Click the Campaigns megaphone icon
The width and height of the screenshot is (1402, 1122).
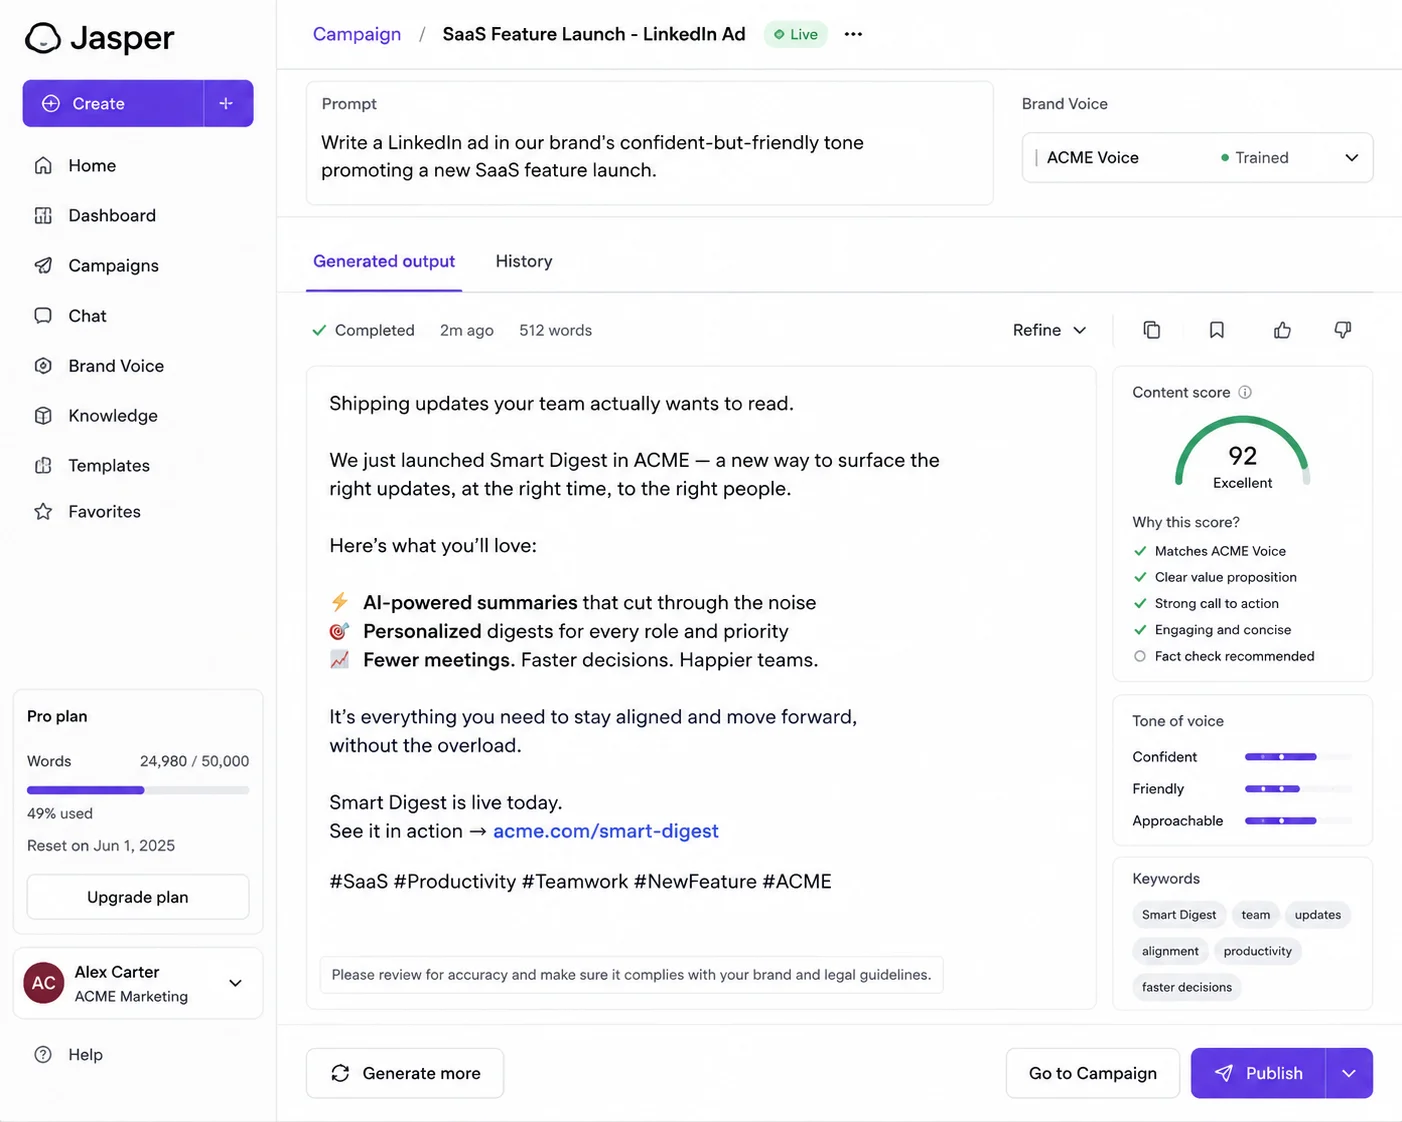[43, 265]
